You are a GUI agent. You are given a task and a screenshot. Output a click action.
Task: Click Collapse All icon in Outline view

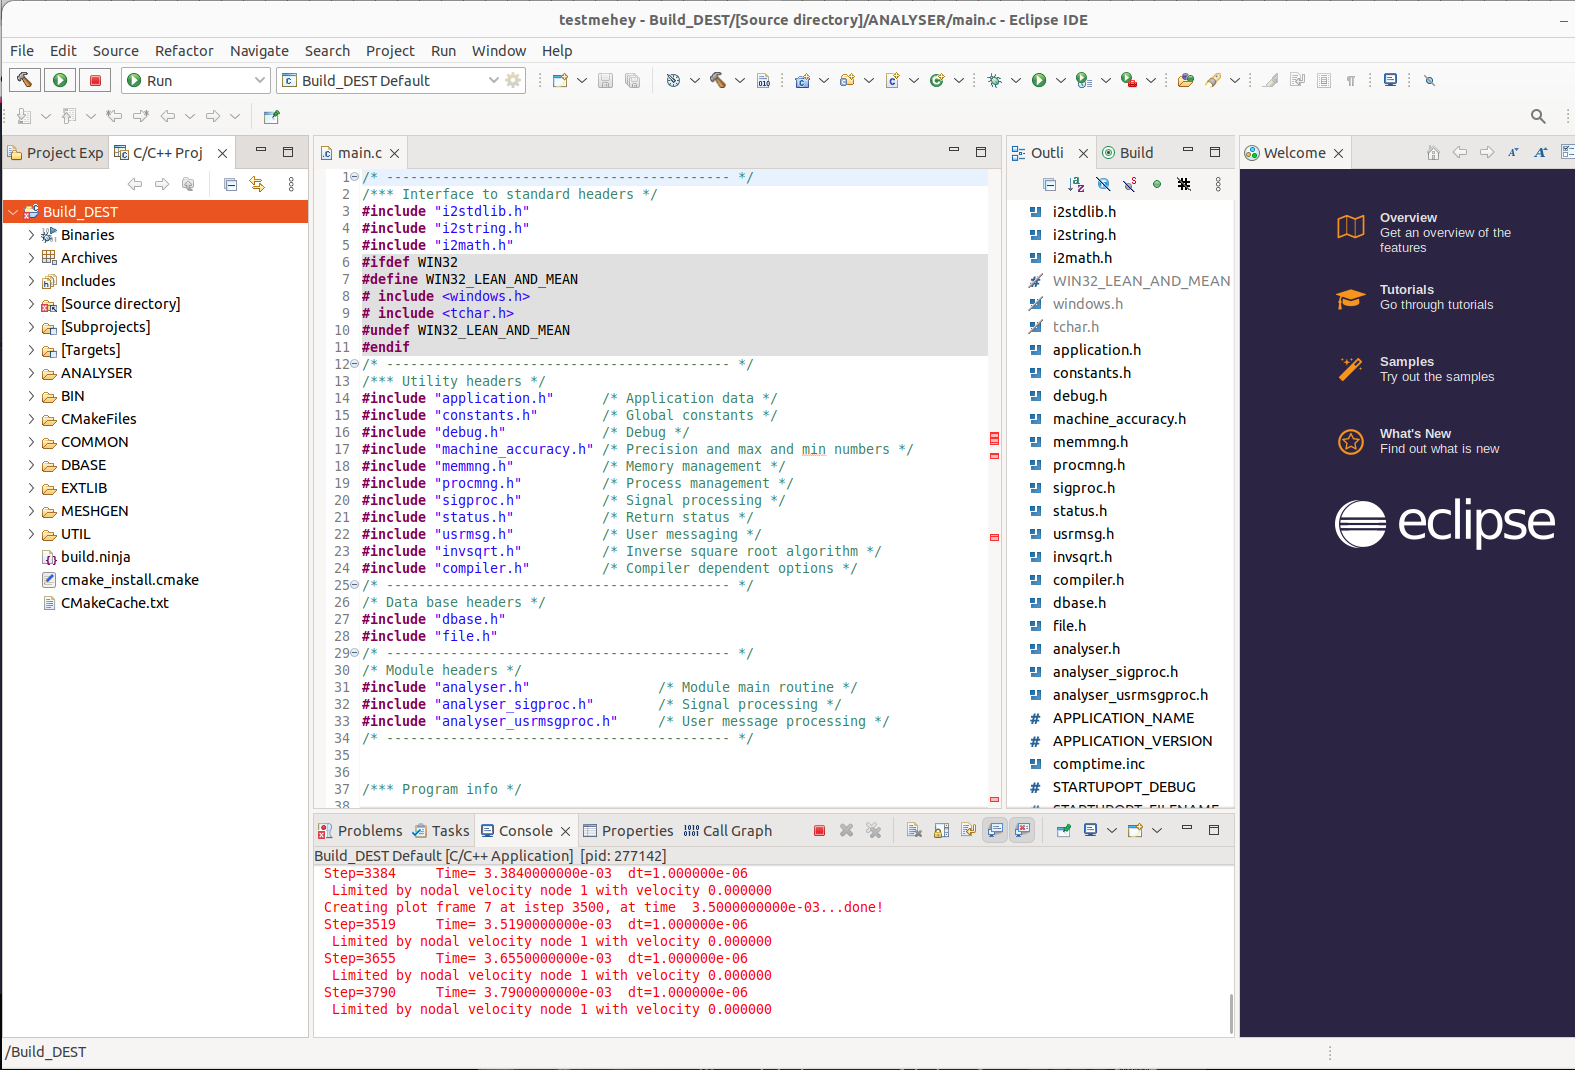click(1049, 184)
